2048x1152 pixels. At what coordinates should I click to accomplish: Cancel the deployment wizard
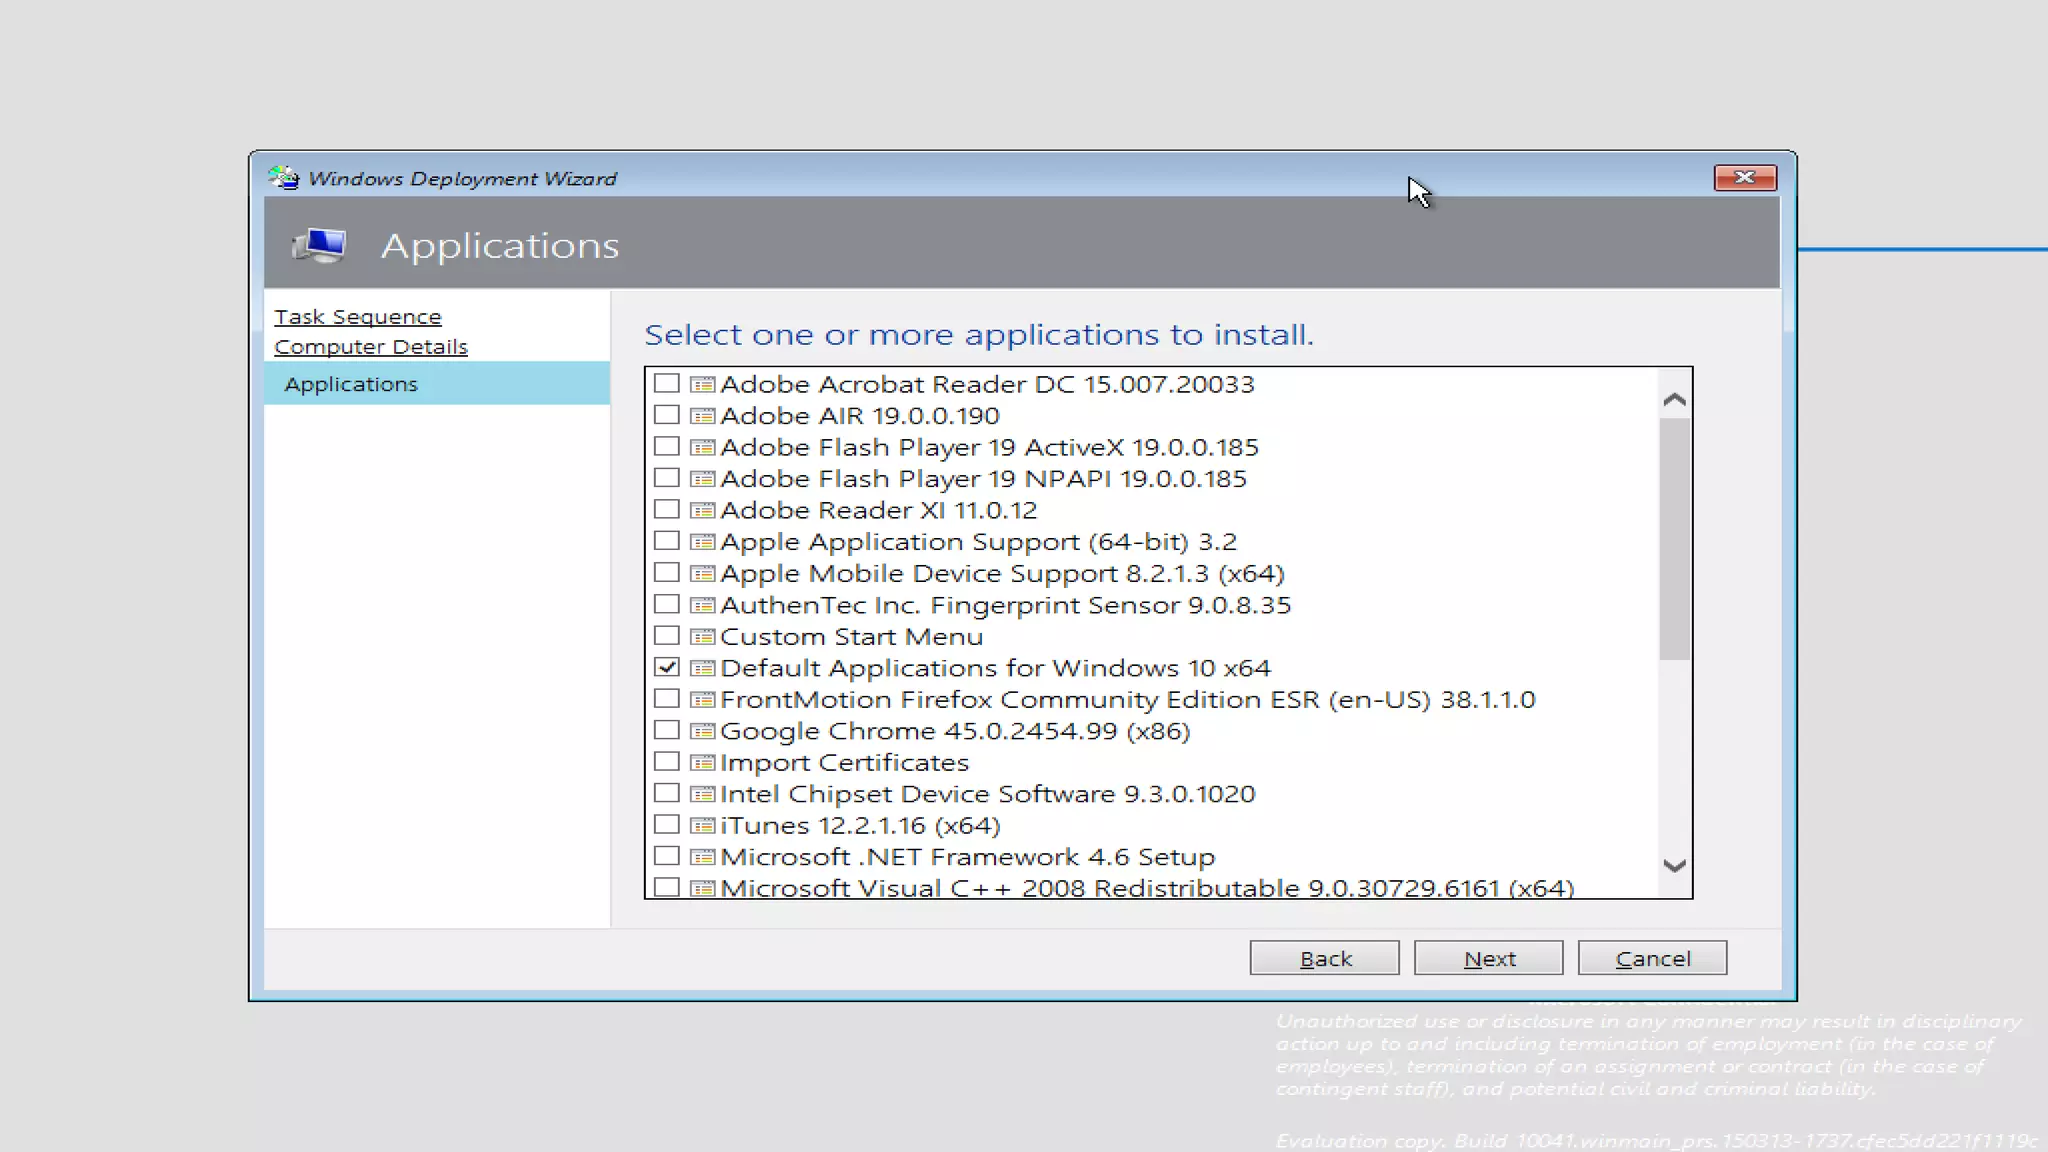point(1653,958)
